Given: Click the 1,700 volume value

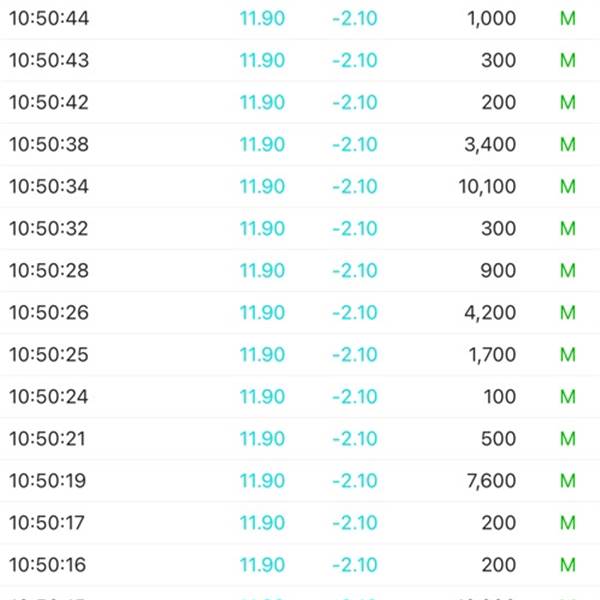Looking at the screenshot, I should pos(492,355).
